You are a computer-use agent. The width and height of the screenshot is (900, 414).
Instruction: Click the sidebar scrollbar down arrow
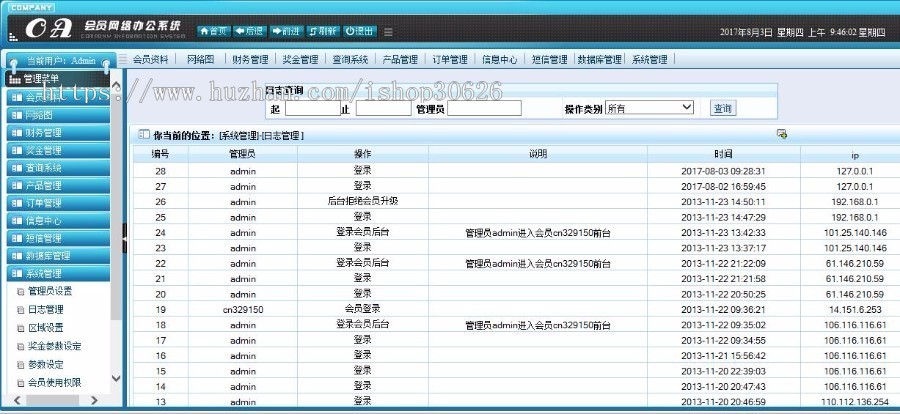pyautogui.click(x=116, y=378)
